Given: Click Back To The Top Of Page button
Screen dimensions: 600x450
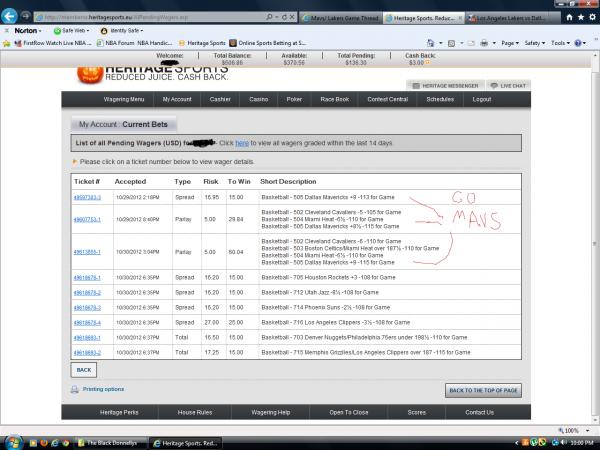Looking at the screenshot, I should 483,389.
